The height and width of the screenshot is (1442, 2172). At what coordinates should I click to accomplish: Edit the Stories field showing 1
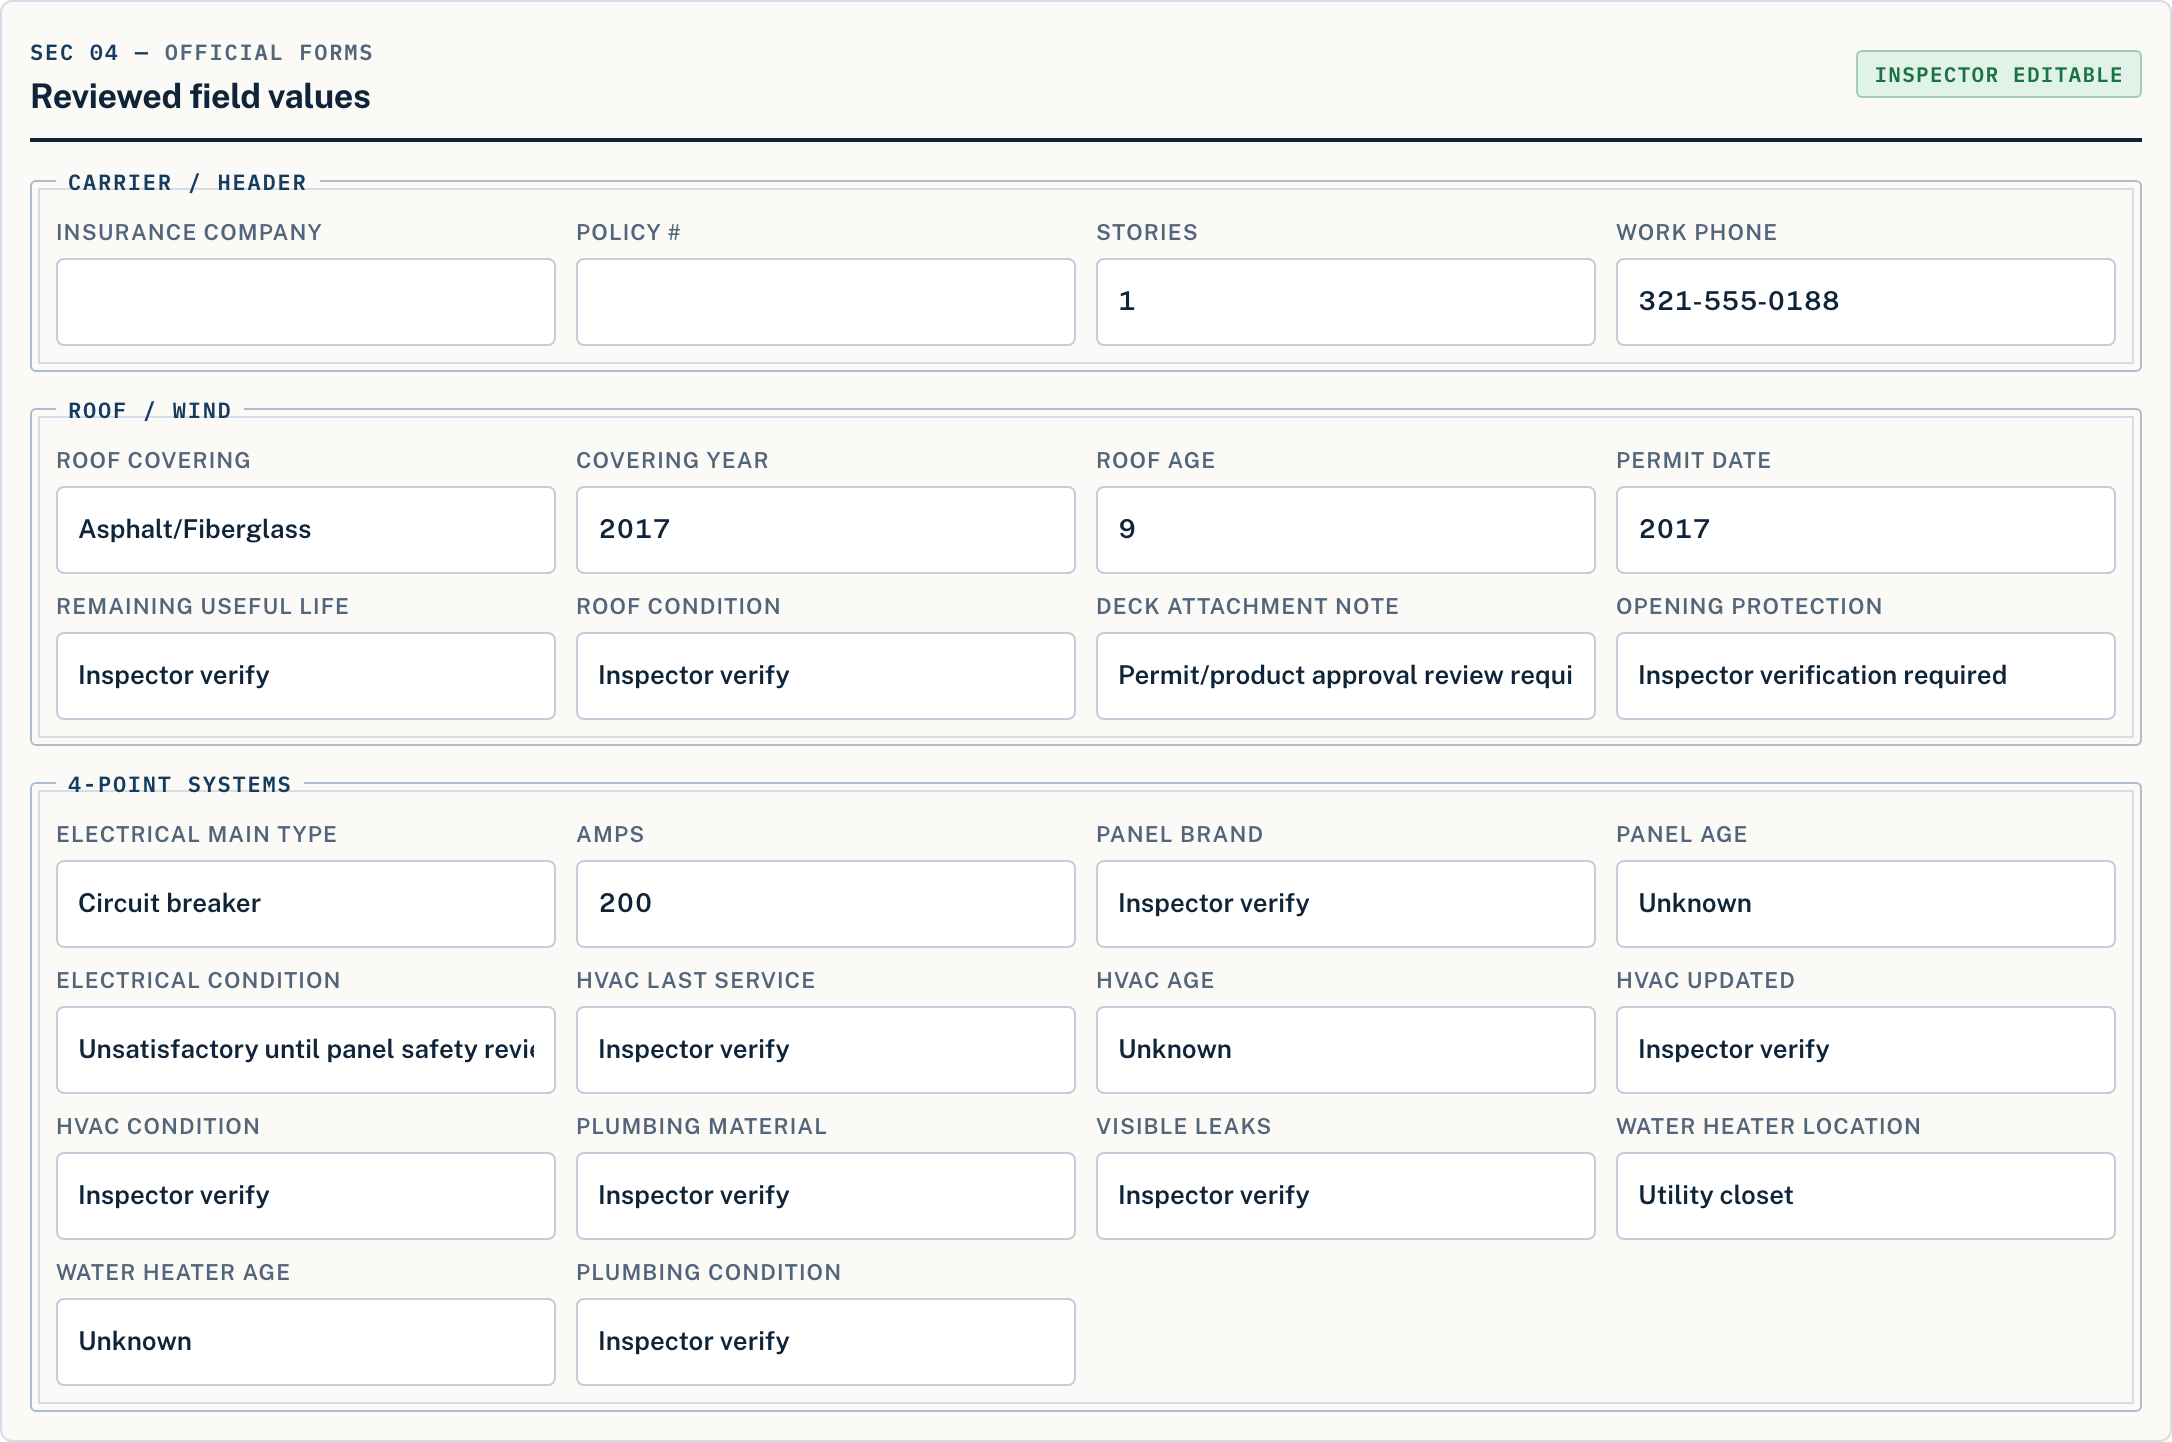pos(1346,302)
